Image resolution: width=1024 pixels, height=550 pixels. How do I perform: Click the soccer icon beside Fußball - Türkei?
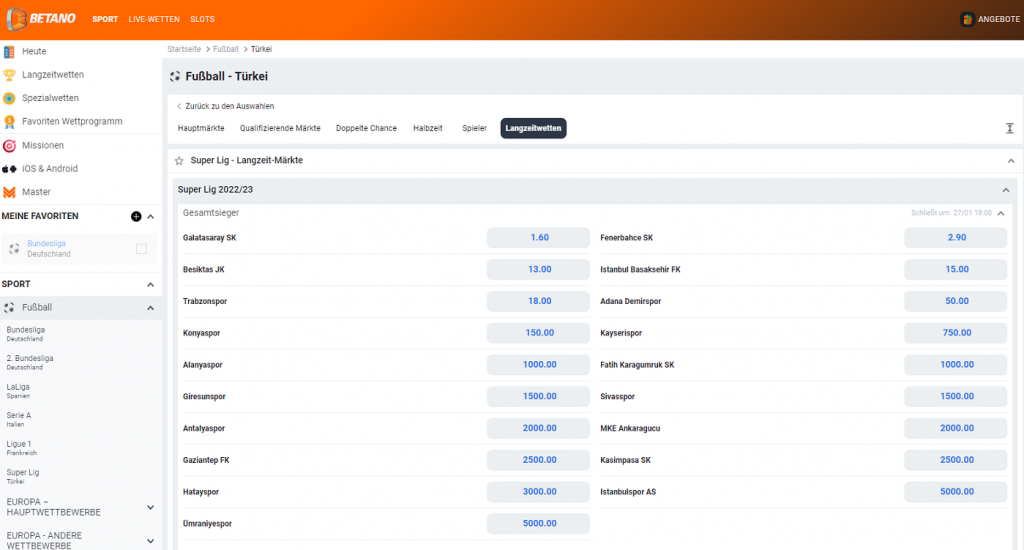175,76
